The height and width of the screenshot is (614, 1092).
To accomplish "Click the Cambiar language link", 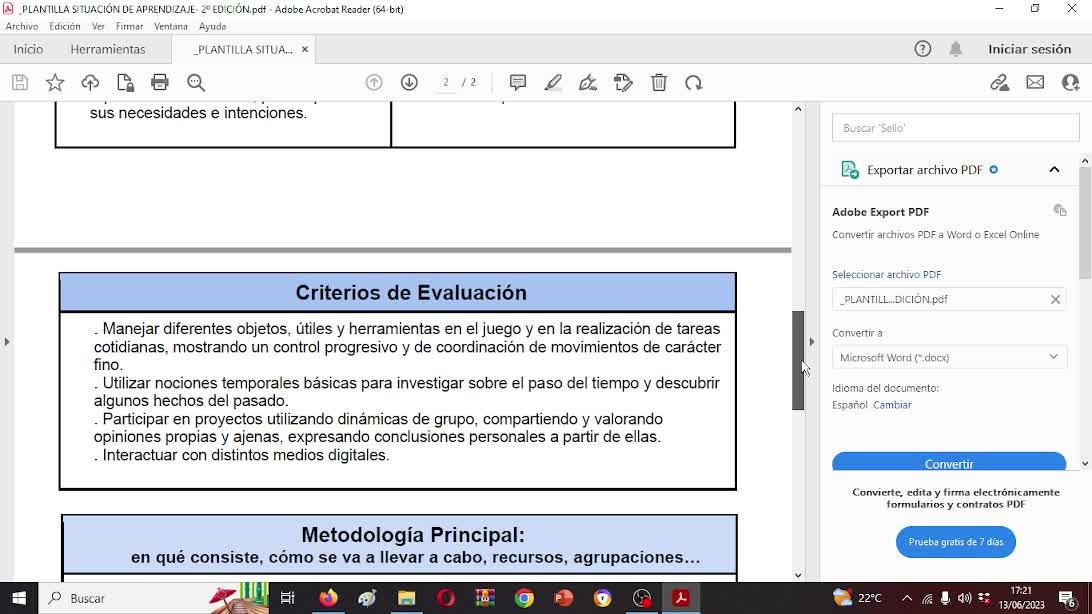I will tap(892, 405).
